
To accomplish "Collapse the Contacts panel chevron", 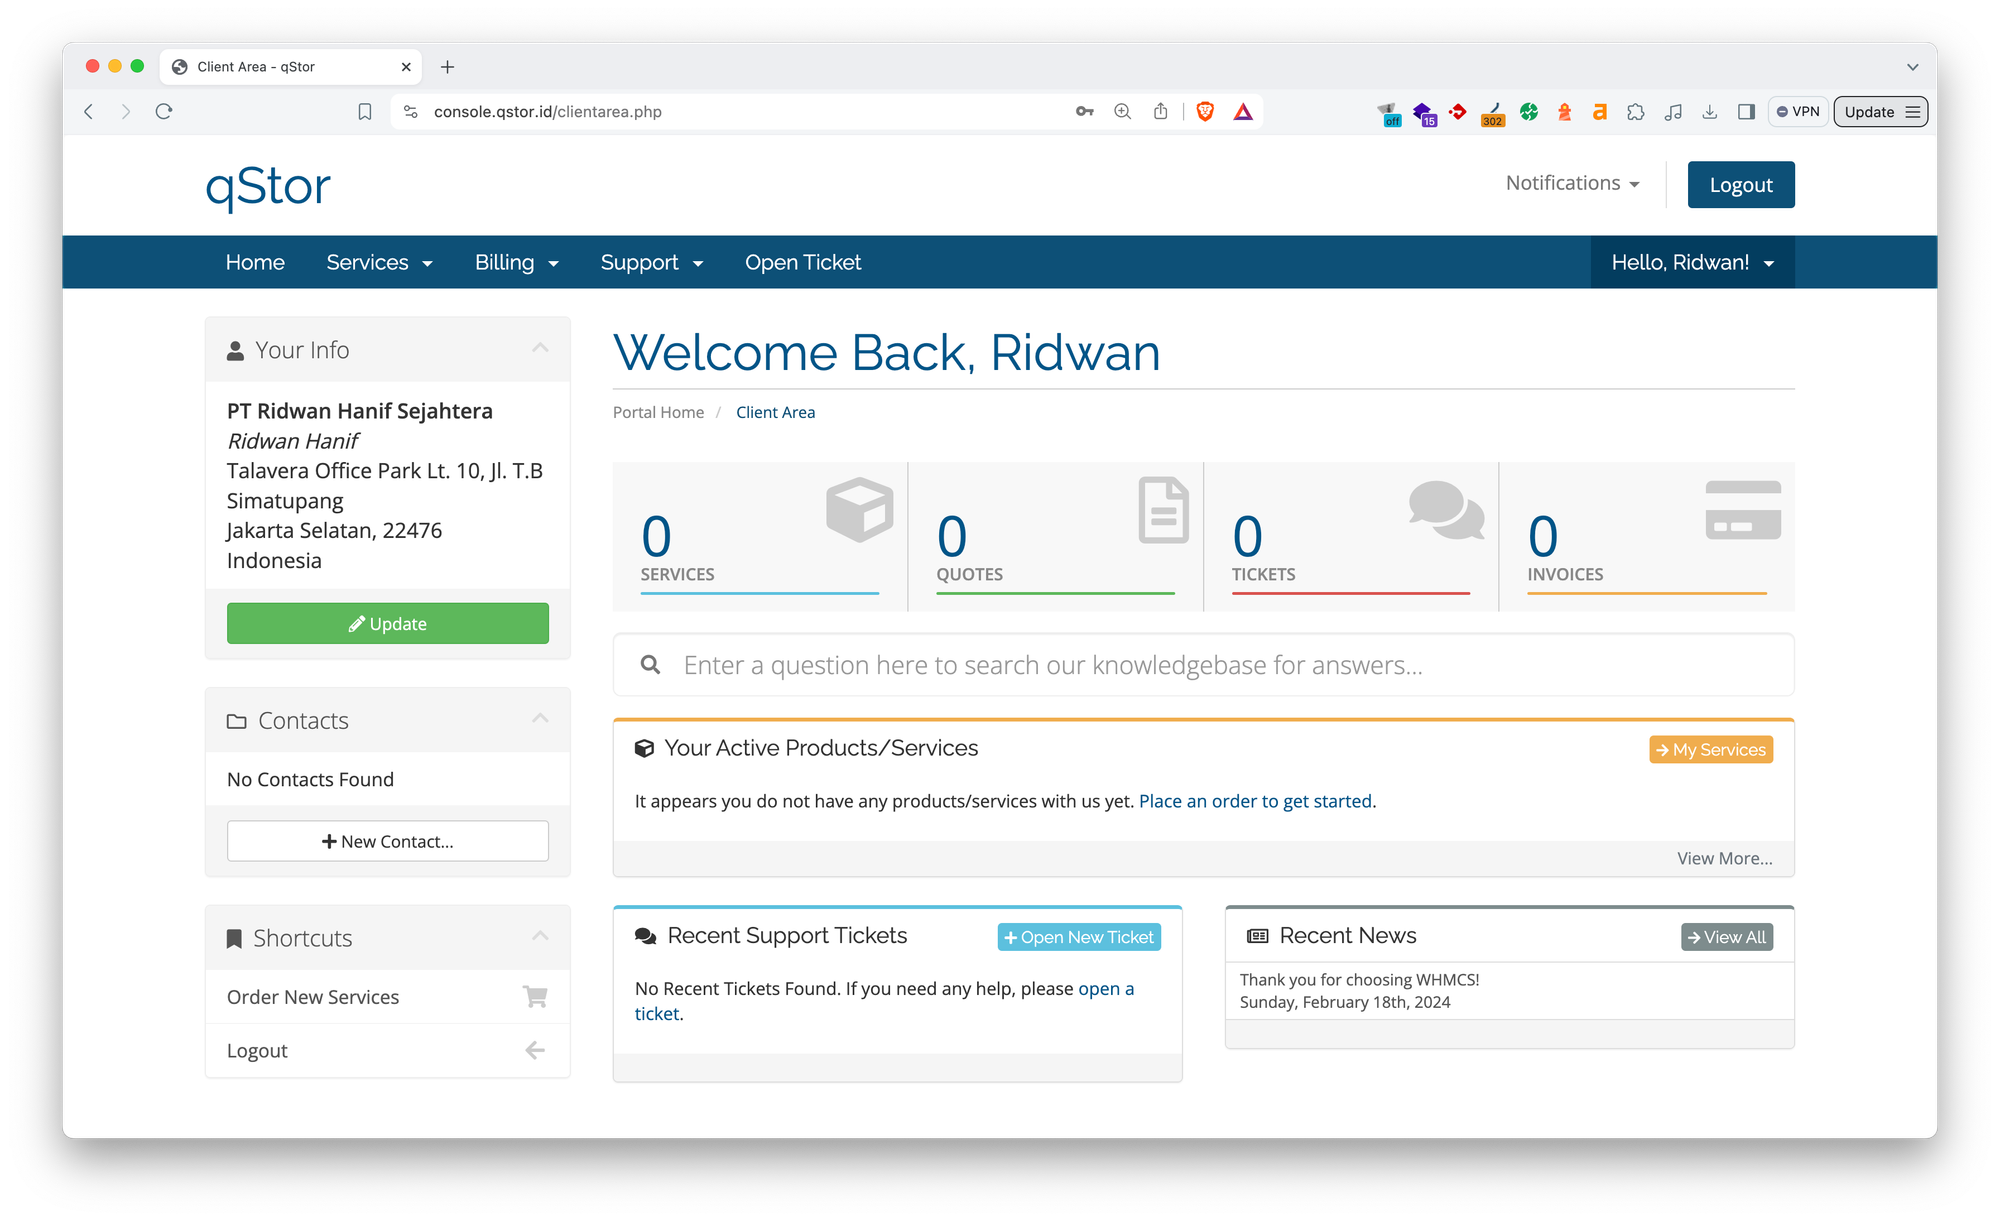I will (x=540, y=718).
